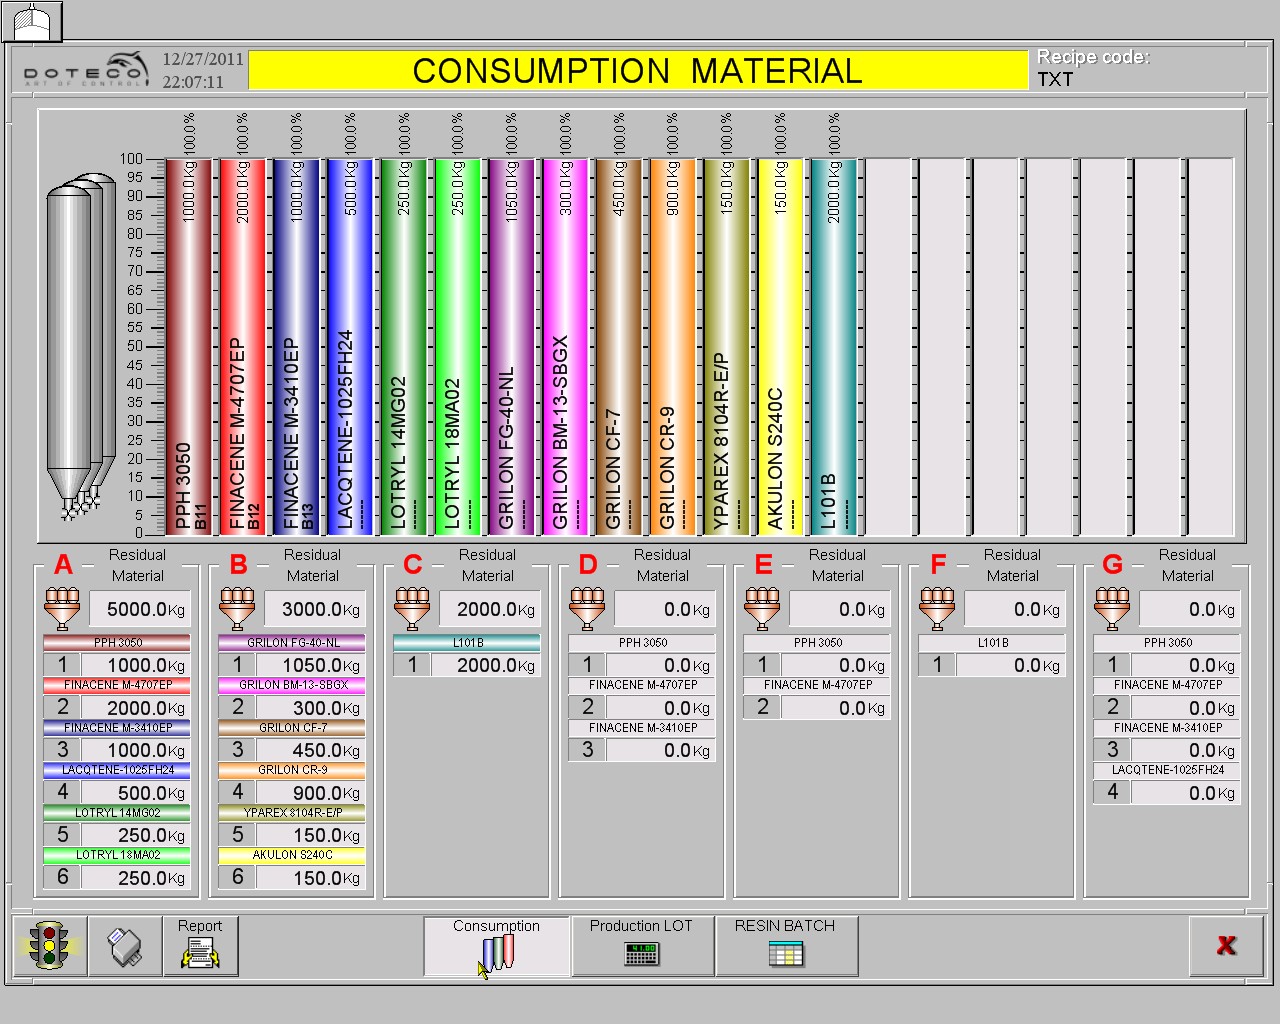This screenshot has width=1280, height=1024.
Task: Select the GRILON CR-9 orange bar
Action: (673, 346)
